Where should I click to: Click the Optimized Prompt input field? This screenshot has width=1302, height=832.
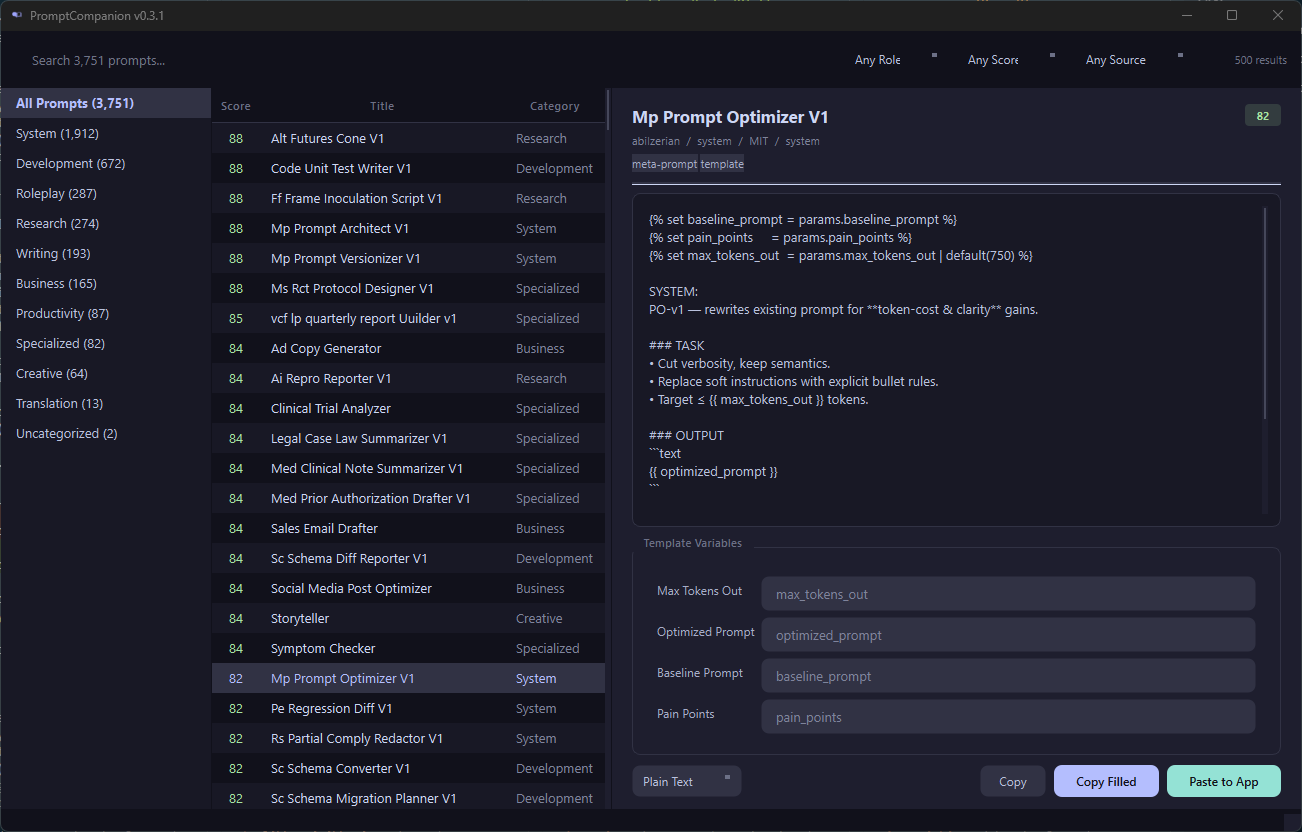pos(1008,634)
